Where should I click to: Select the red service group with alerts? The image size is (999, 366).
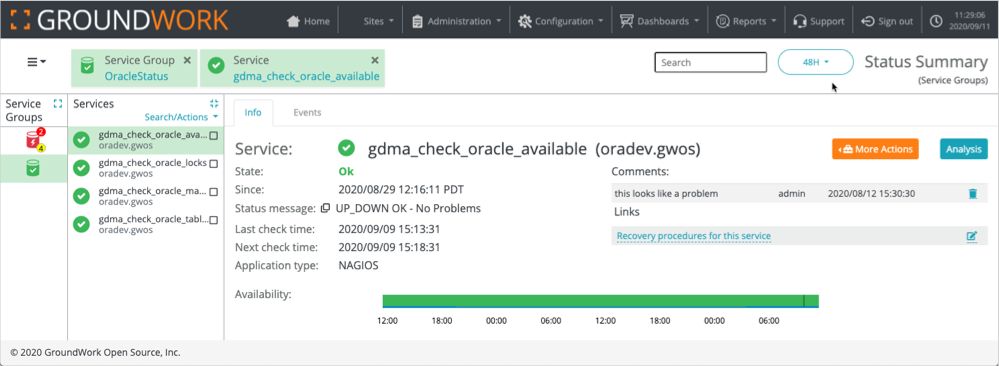click(33, 140)
